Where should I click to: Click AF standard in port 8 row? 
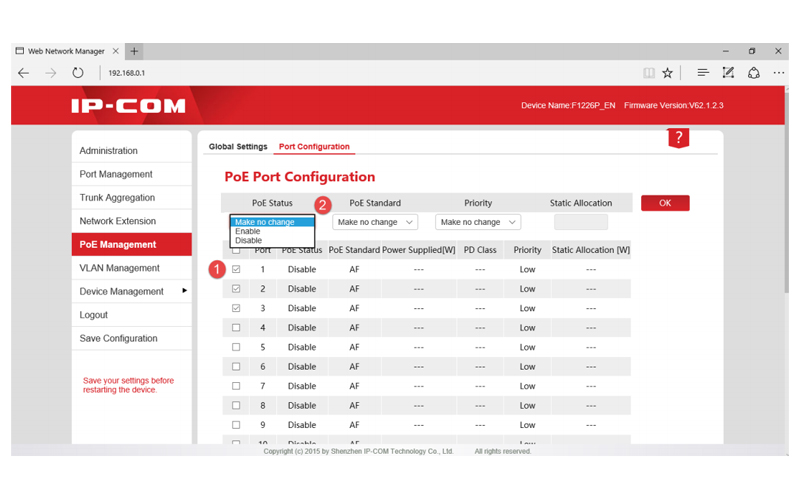[354, 406]
